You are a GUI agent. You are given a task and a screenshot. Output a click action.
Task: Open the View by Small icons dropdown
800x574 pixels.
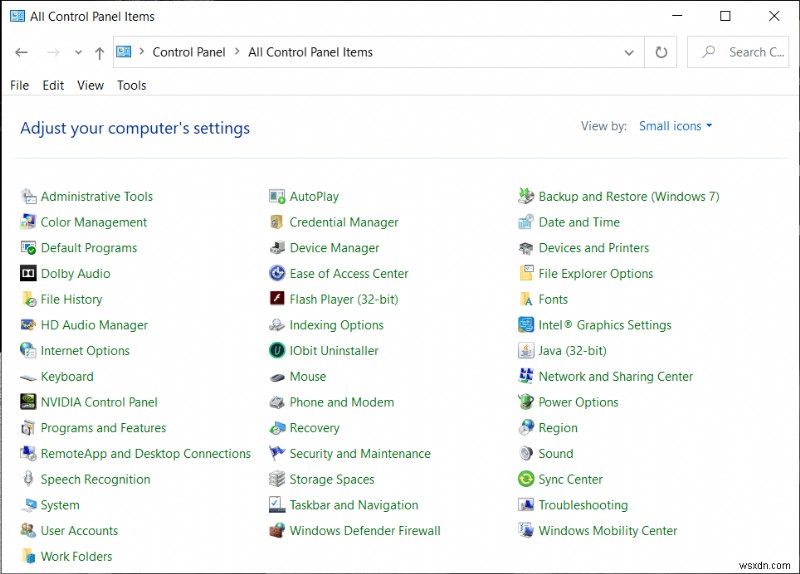(x=676, y=126)
